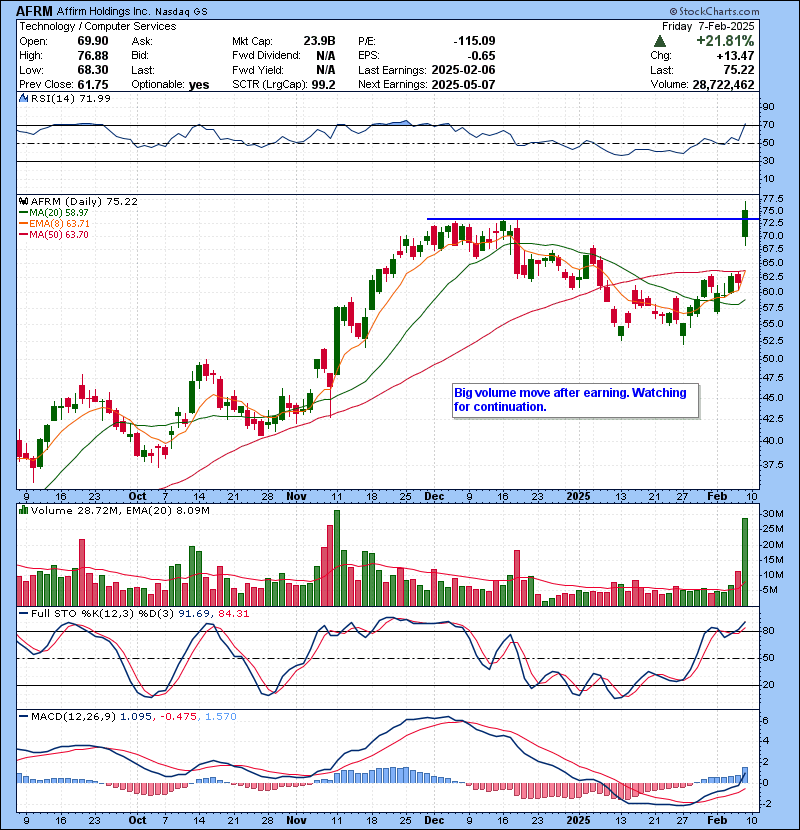800x830 pixels.
Task: Click the Volume value 28,722,462
Action: pos(723,85)
